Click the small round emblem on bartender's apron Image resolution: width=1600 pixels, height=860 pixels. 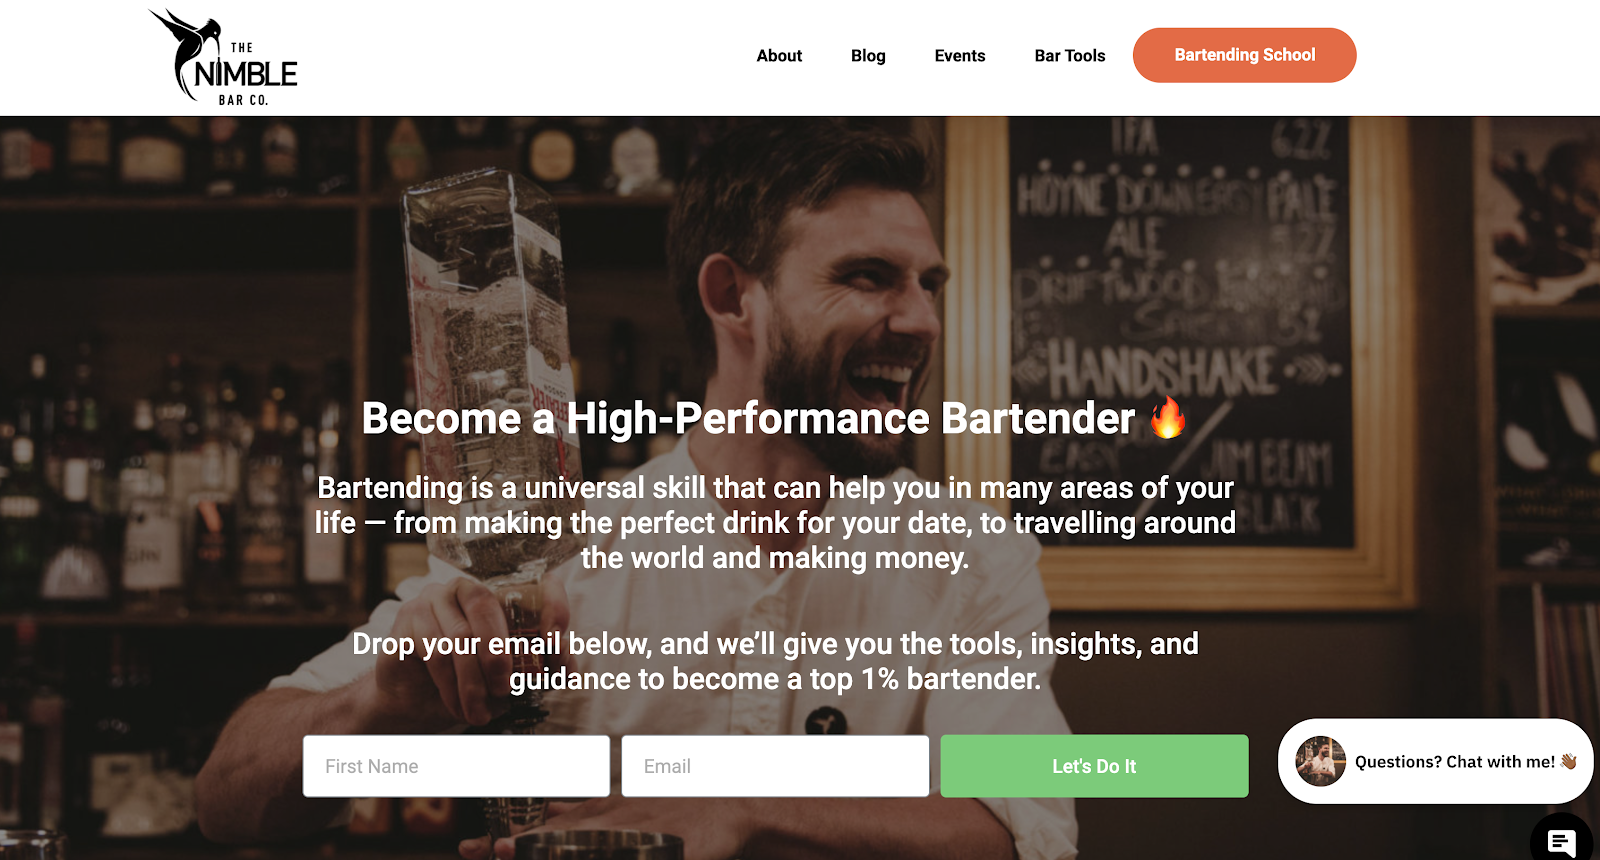pos(826,721)
